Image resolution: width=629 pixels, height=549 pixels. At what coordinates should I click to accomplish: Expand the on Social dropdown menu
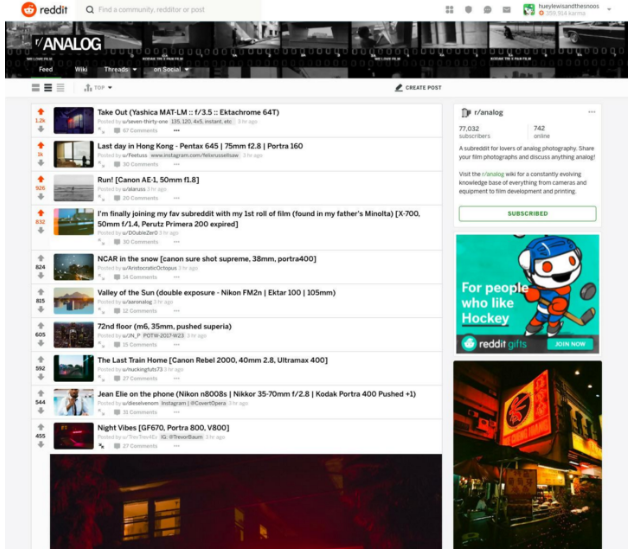coord(171,69)
